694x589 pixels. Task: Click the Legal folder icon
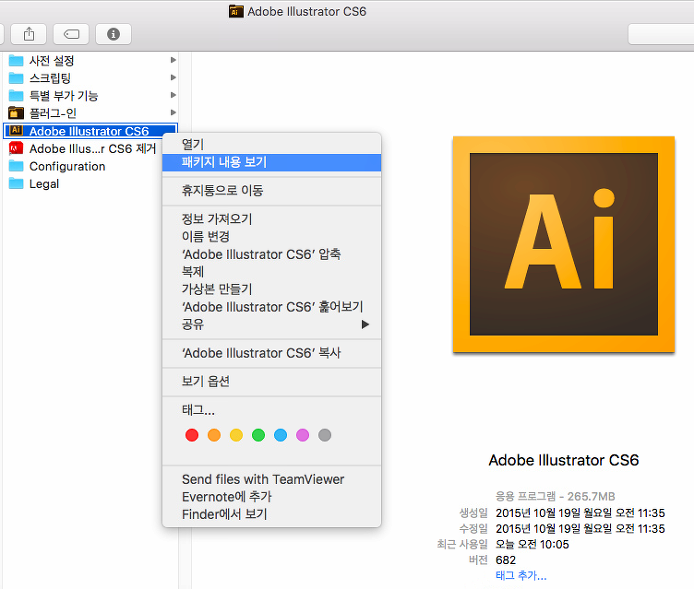point(16,184)
